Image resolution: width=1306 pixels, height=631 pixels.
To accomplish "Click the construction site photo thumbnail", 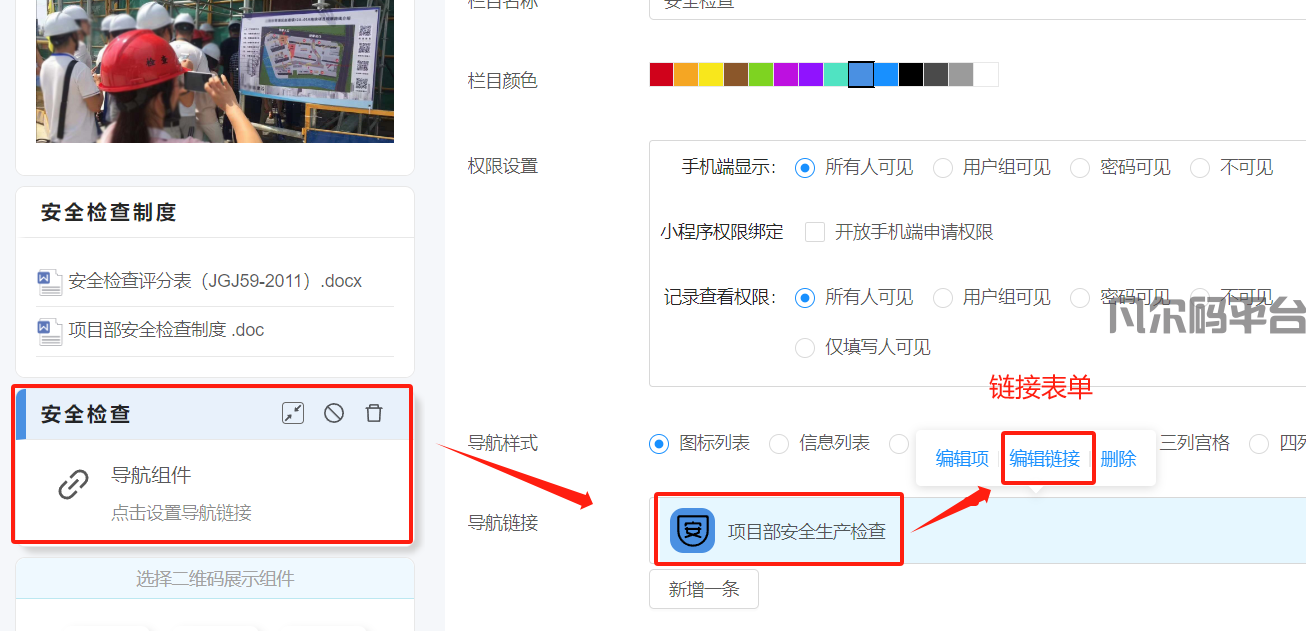I will [215, 71].
